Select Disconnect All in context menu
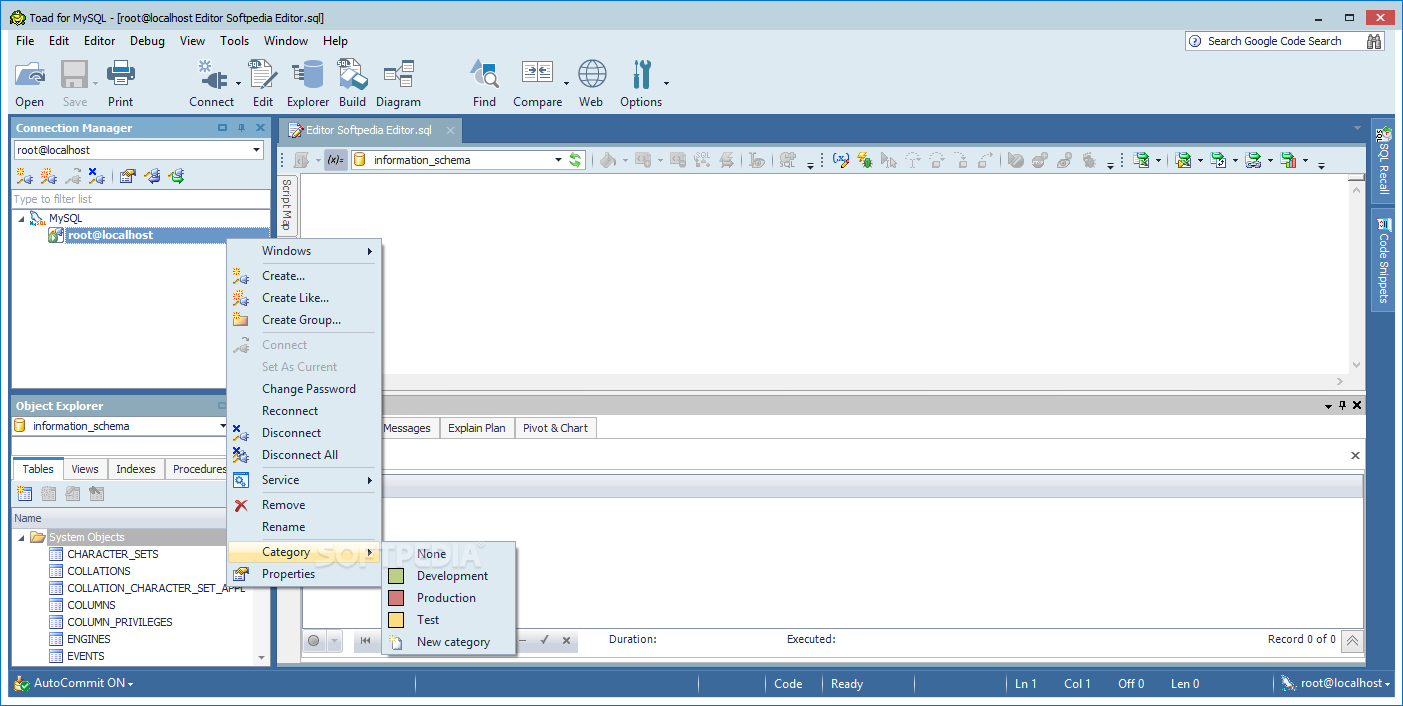Image resolution: width=1403 pixels, height=706 pixels. (304, 455)
